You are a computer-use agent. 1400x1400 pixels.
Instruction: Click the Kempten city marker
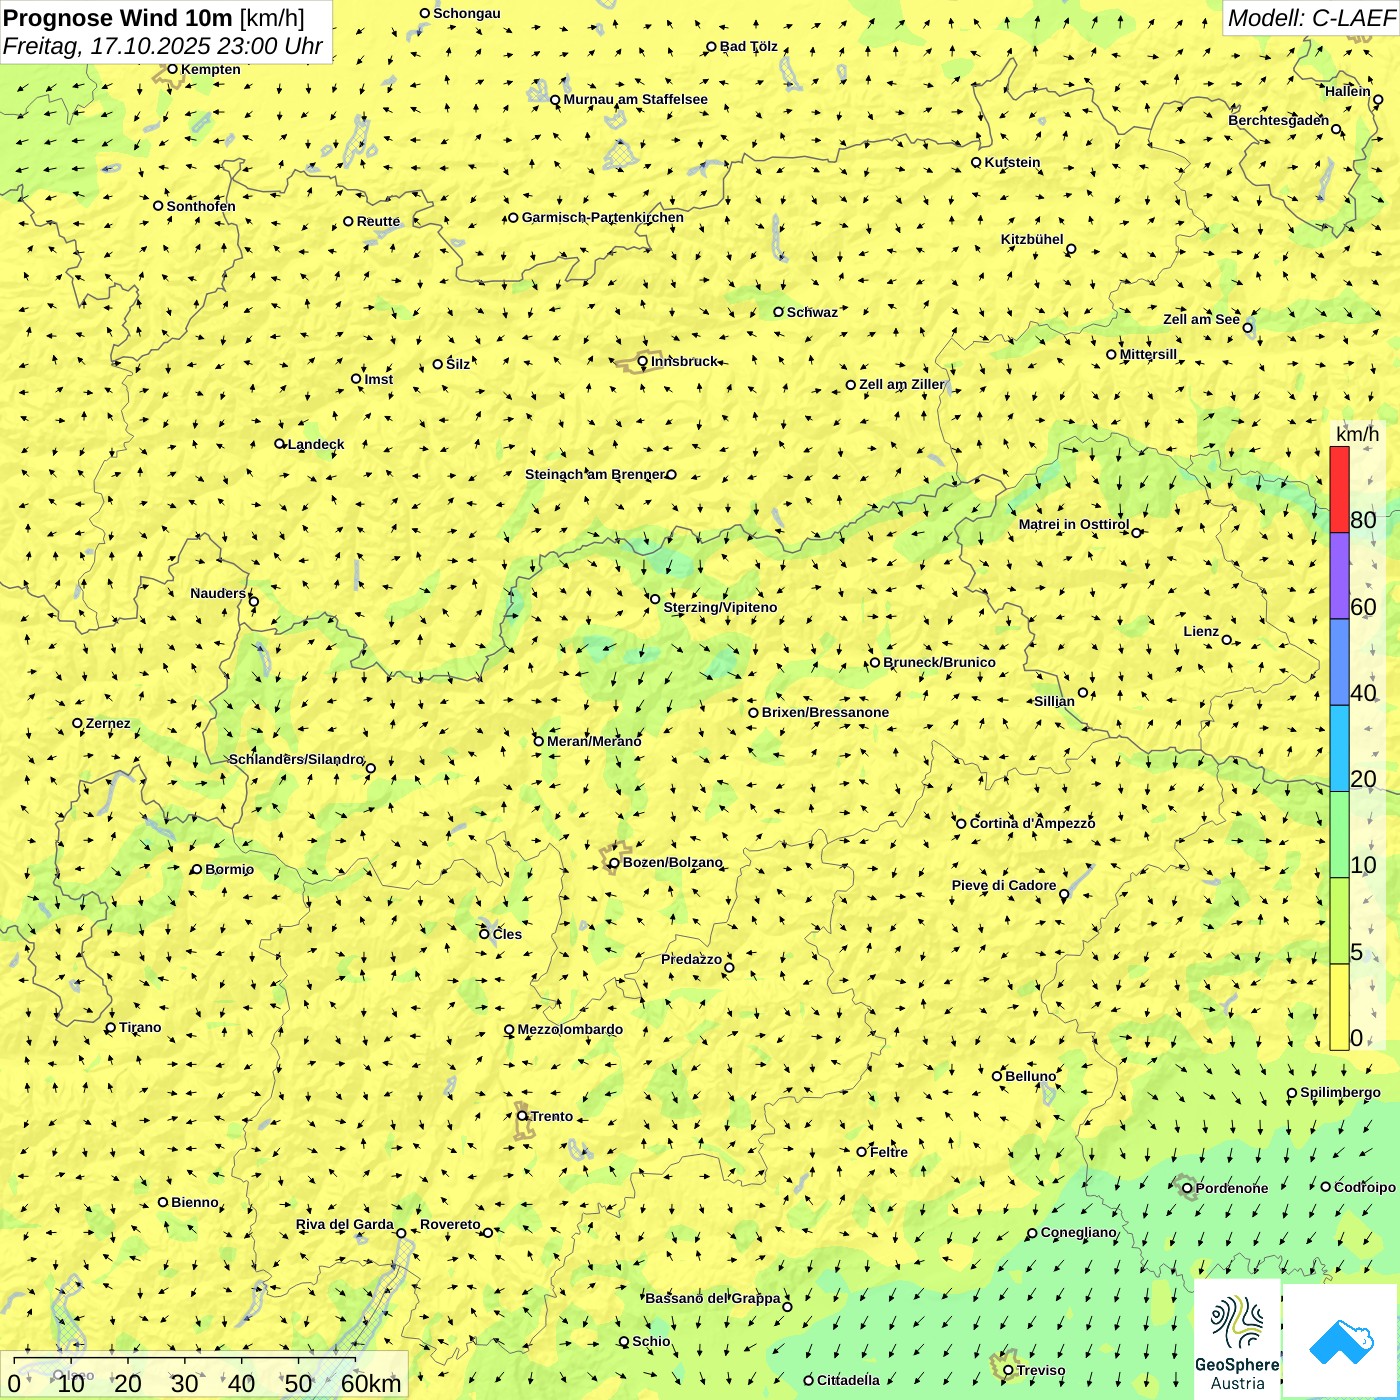[x=172, y=69]
